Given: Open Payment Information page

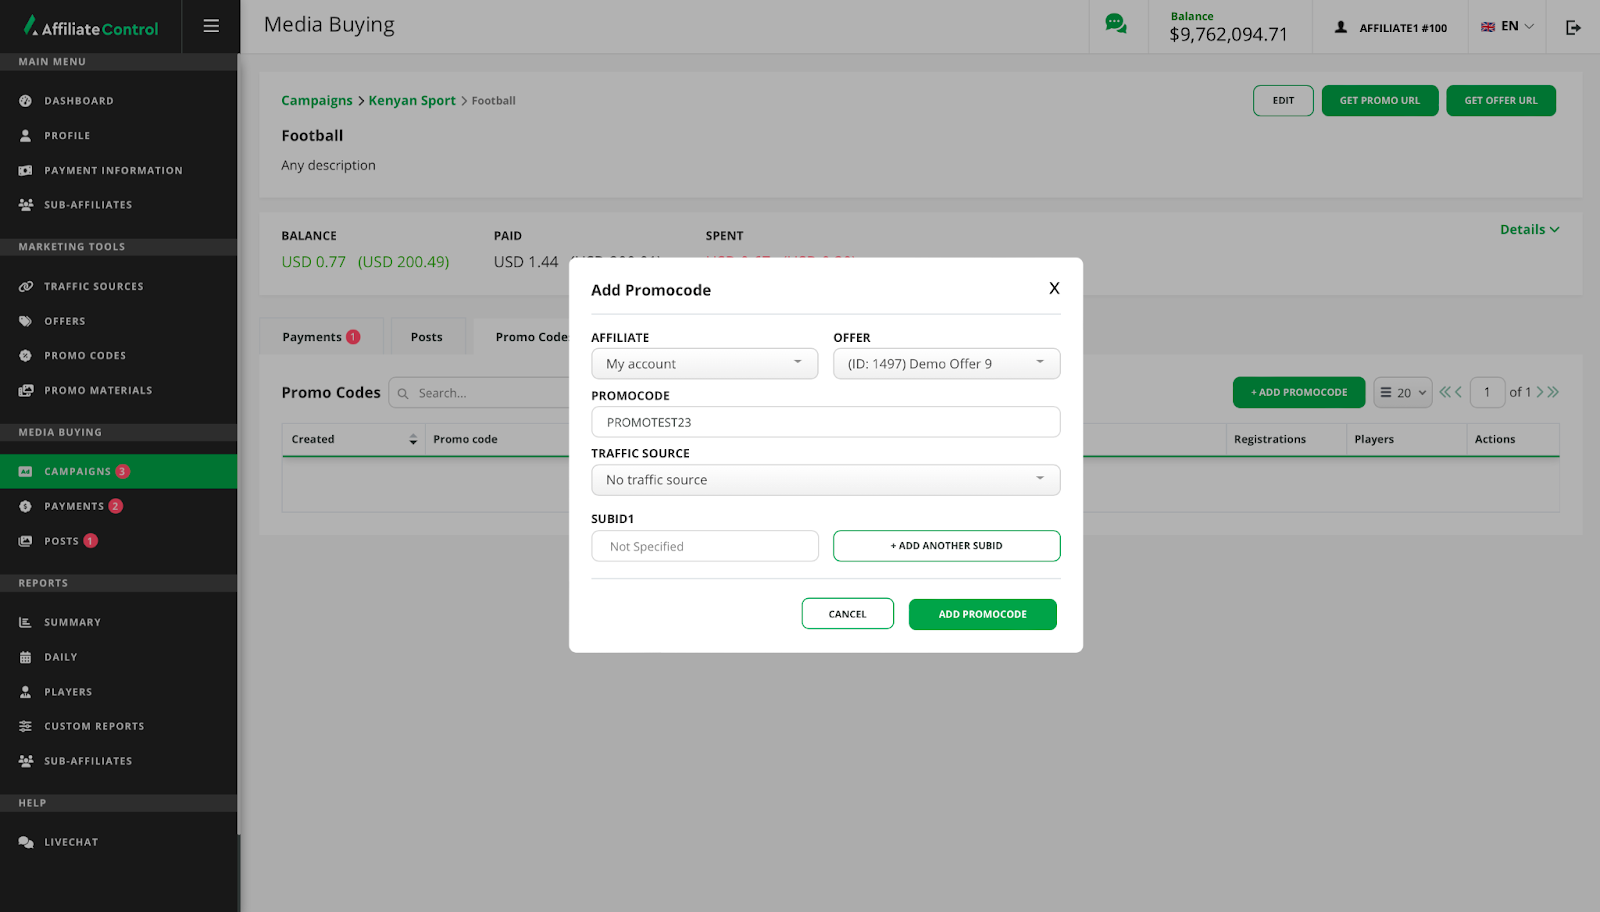Looking at the screenshot, I should click(x=113, y=171).
